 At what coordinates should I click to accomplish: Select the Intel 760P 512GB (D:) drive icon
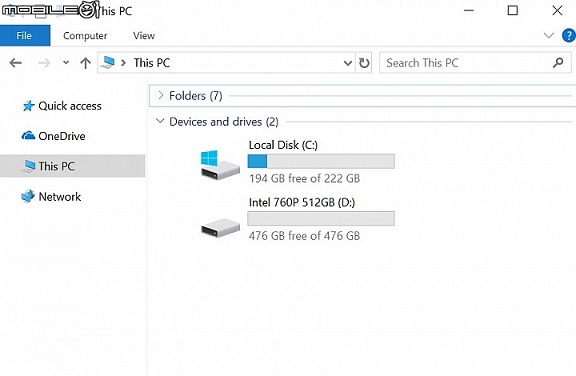click(220, 227)
